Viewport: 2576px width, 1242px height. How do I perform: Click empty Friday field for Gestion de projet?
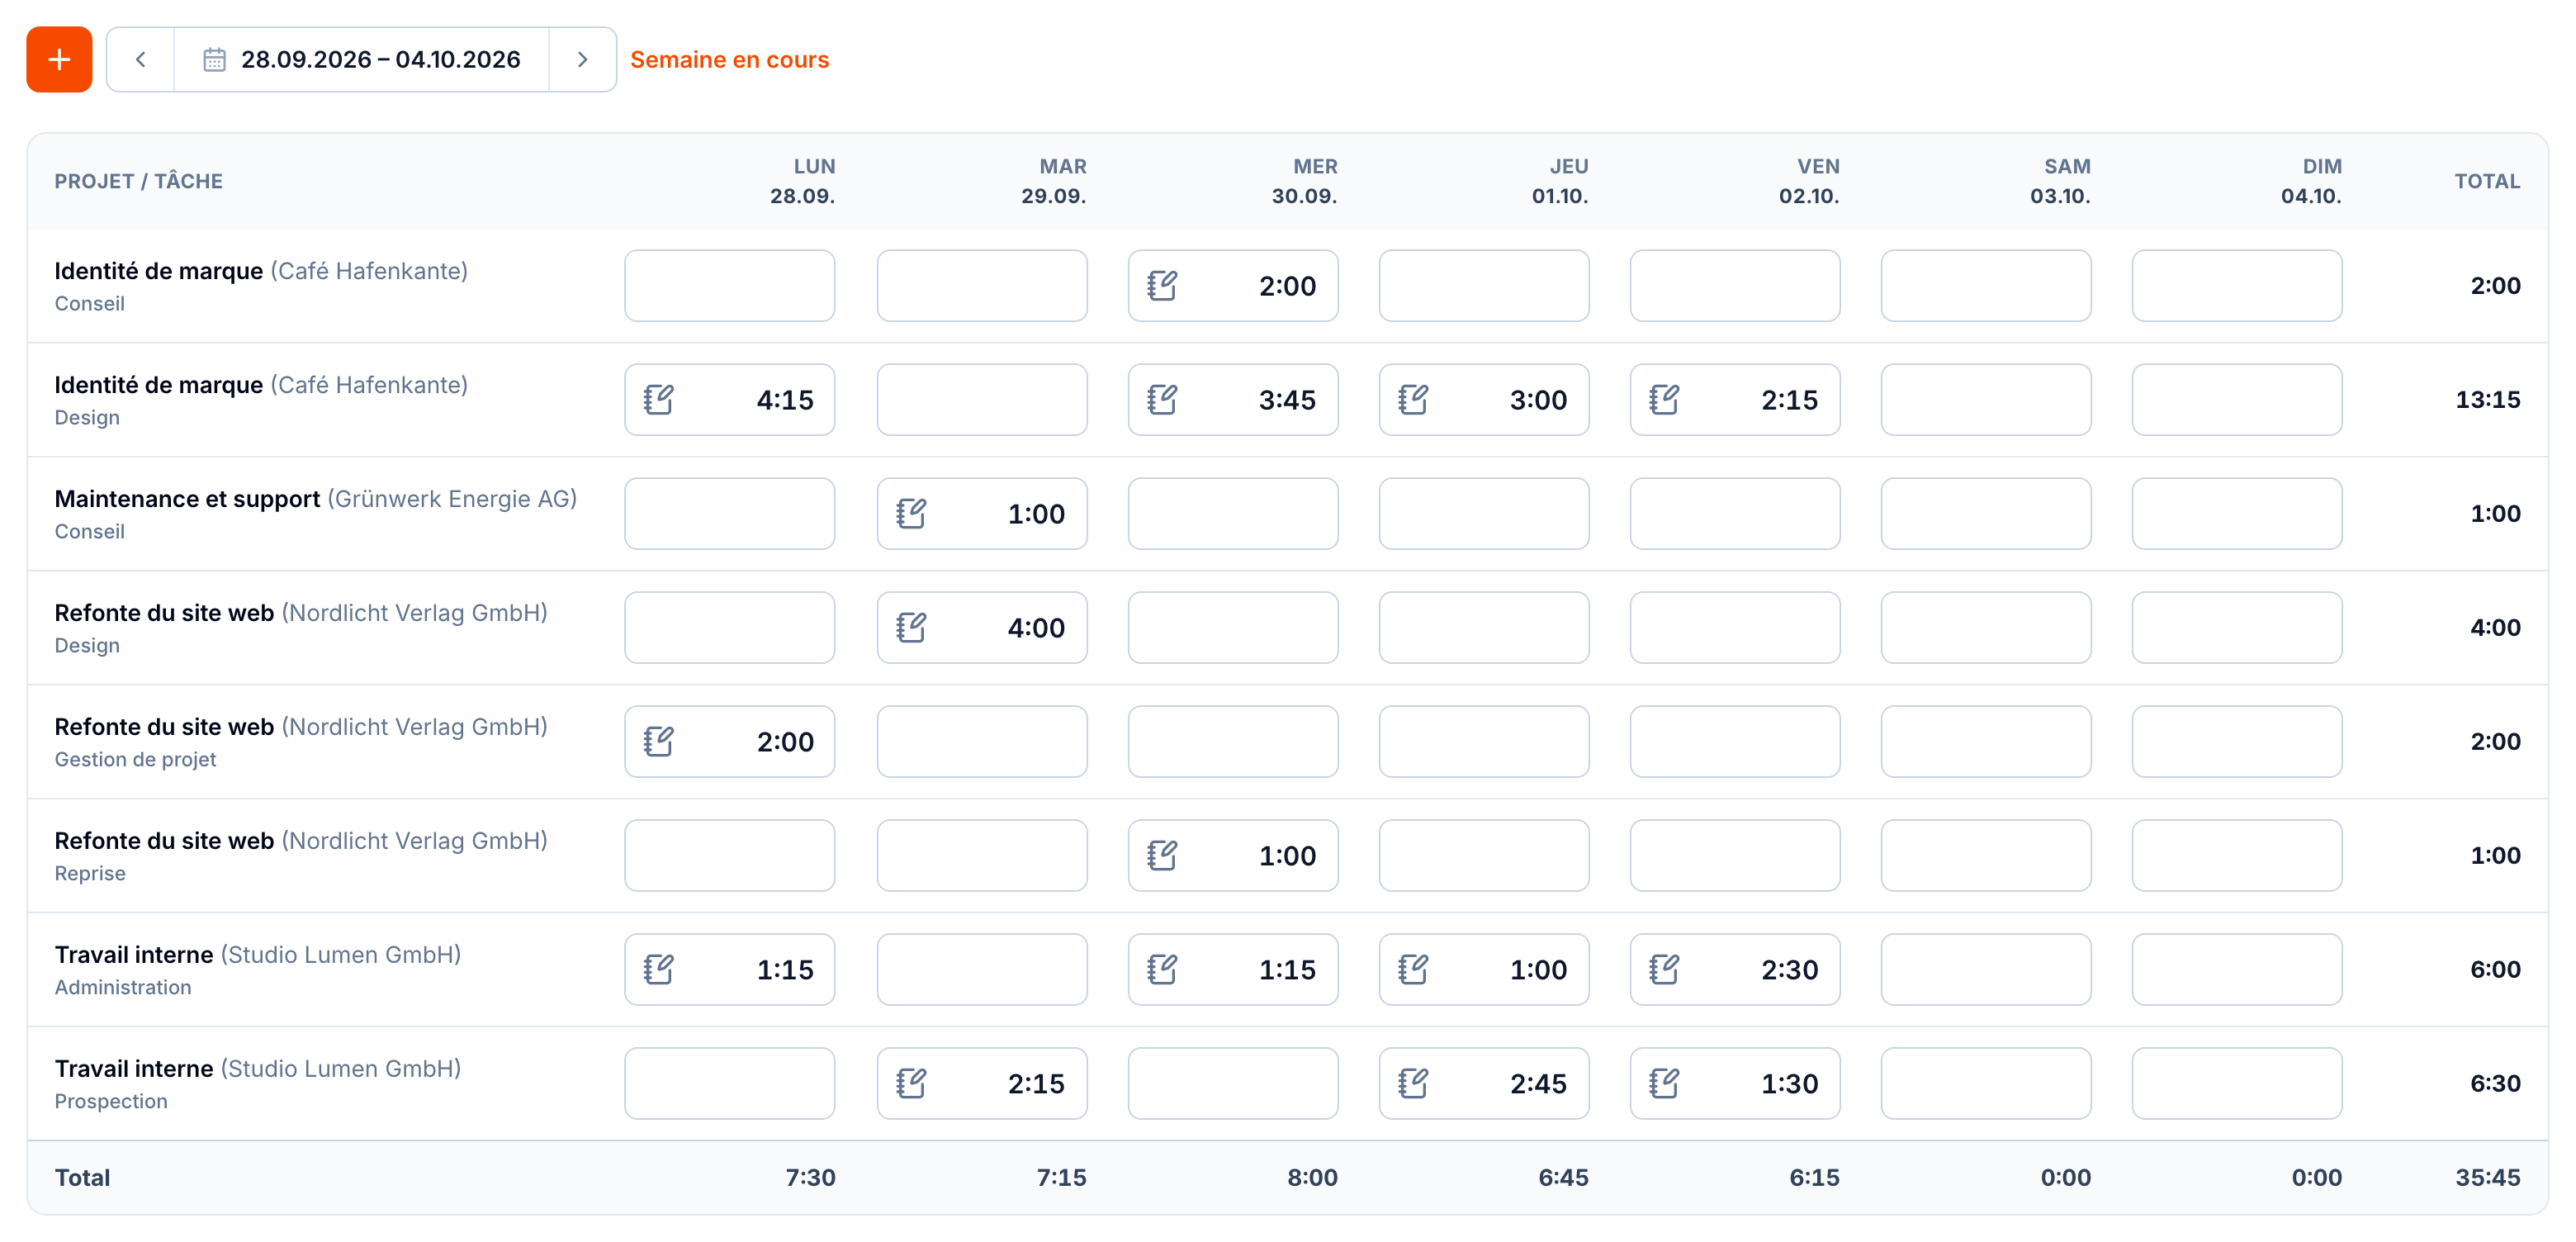click(1735, 742)
